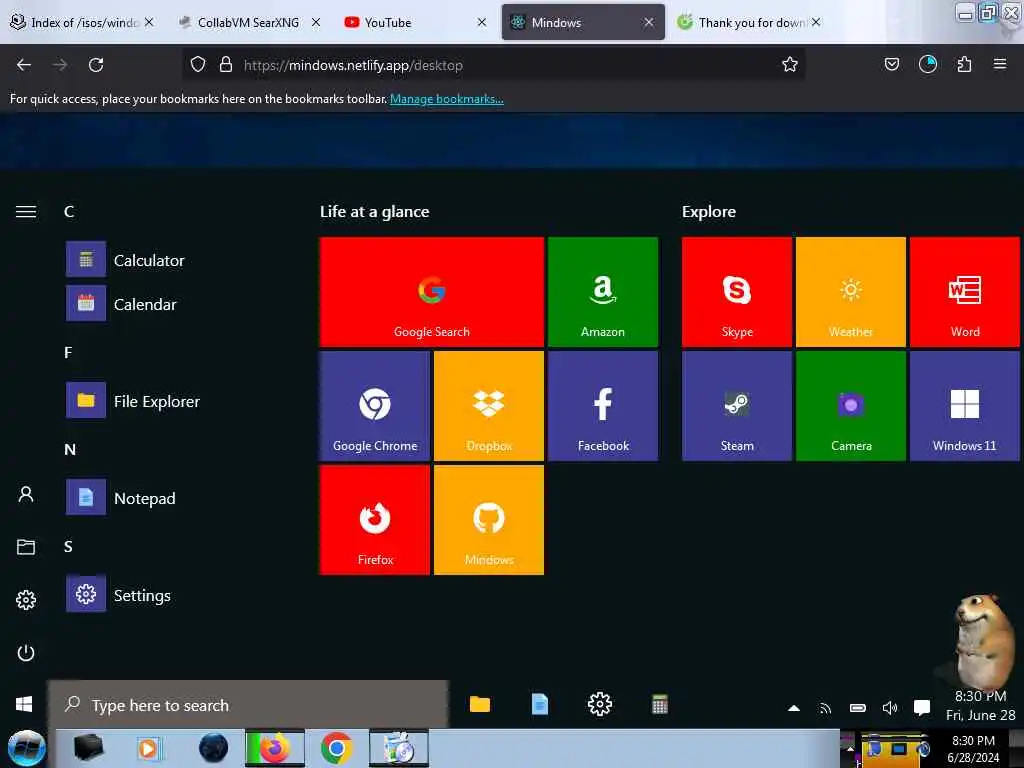Open Firefox on the host taskbar

click(x=274, y=748)
